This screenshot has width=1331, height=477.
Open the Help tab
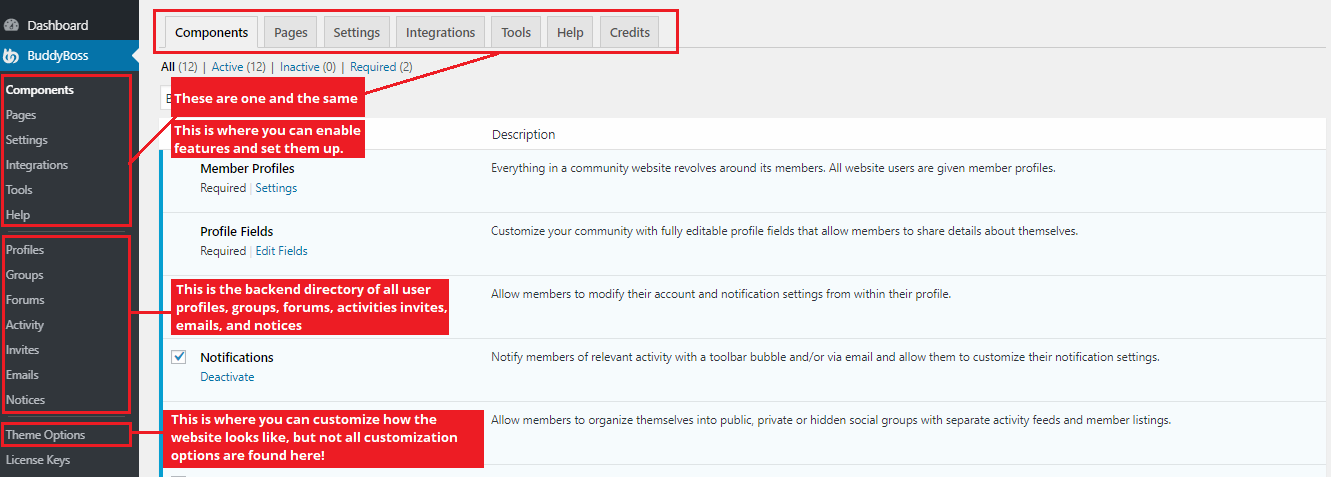(x=570, y=32)
